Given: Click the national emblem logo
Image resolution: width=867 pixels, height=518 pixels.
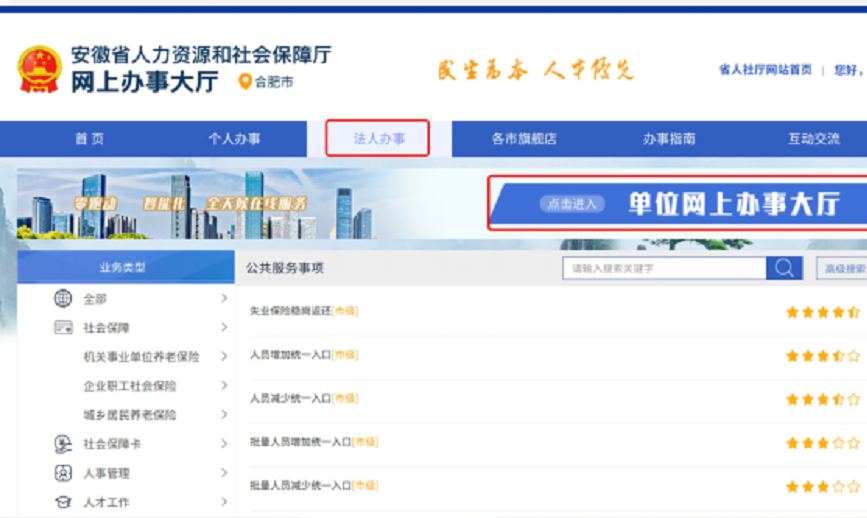Looking at the screenshot, I should [x=39, y=69].
